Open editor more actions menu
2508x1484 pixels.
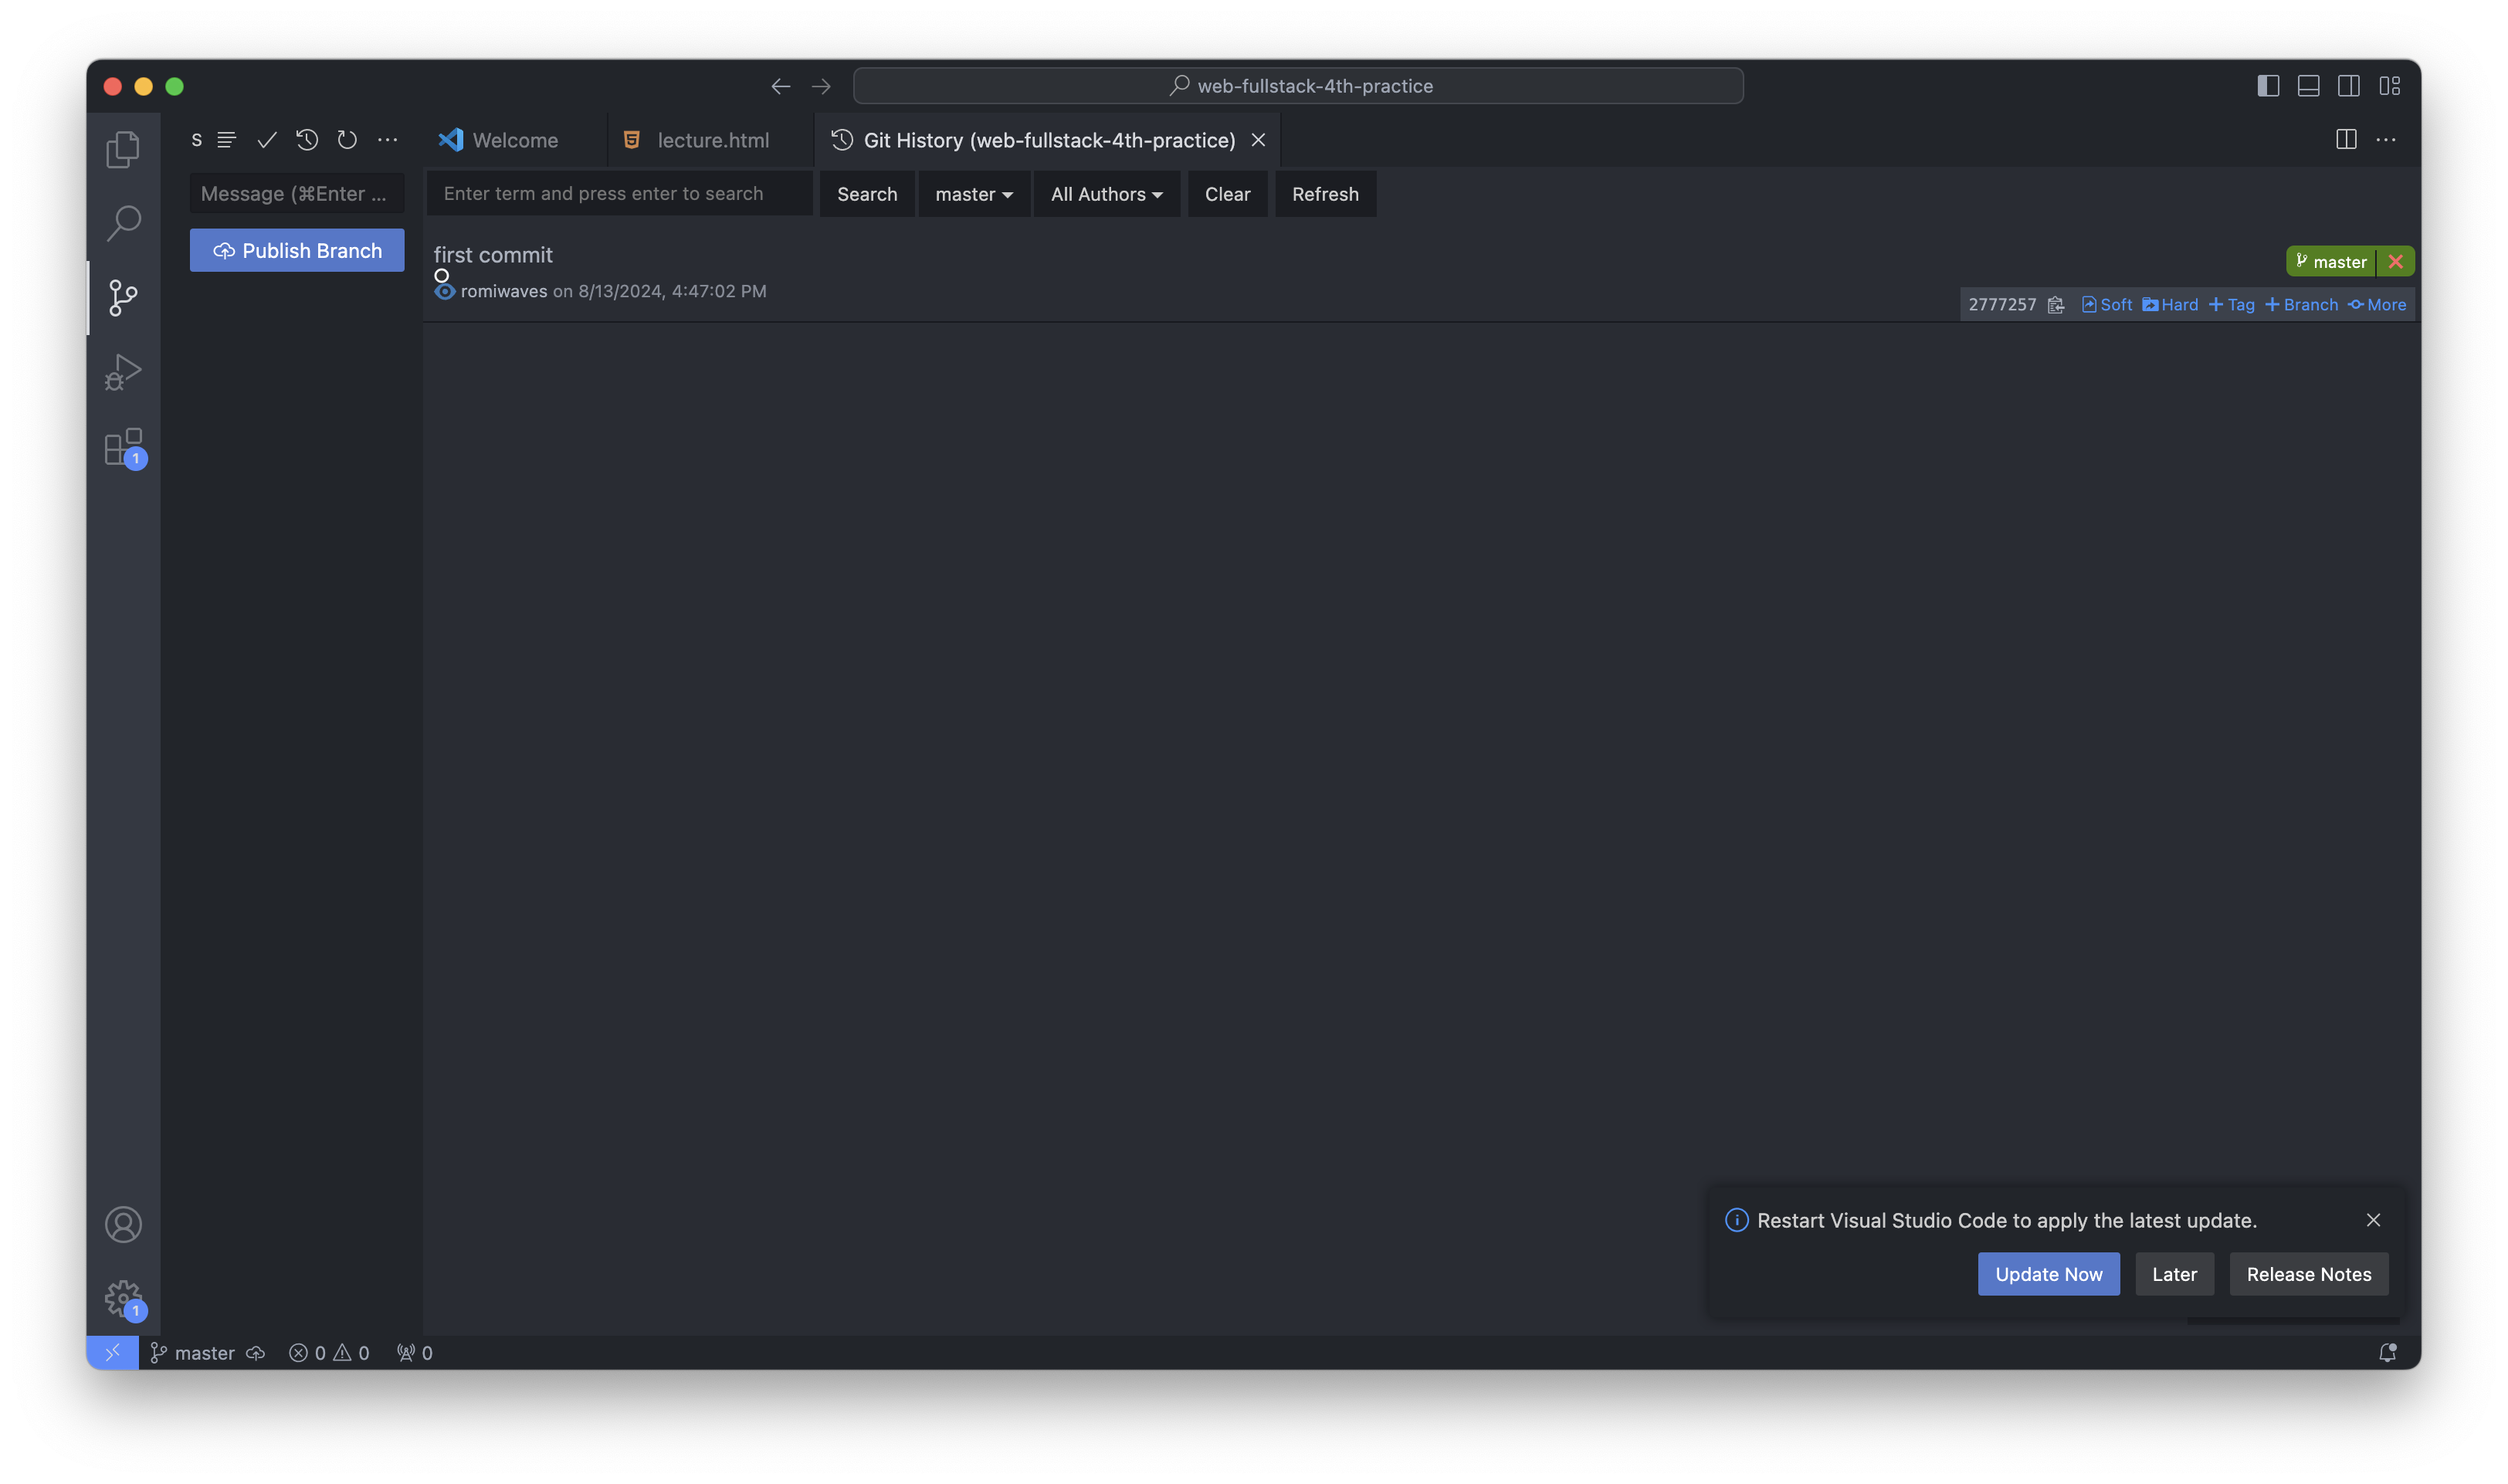[x=2385, y=140]
